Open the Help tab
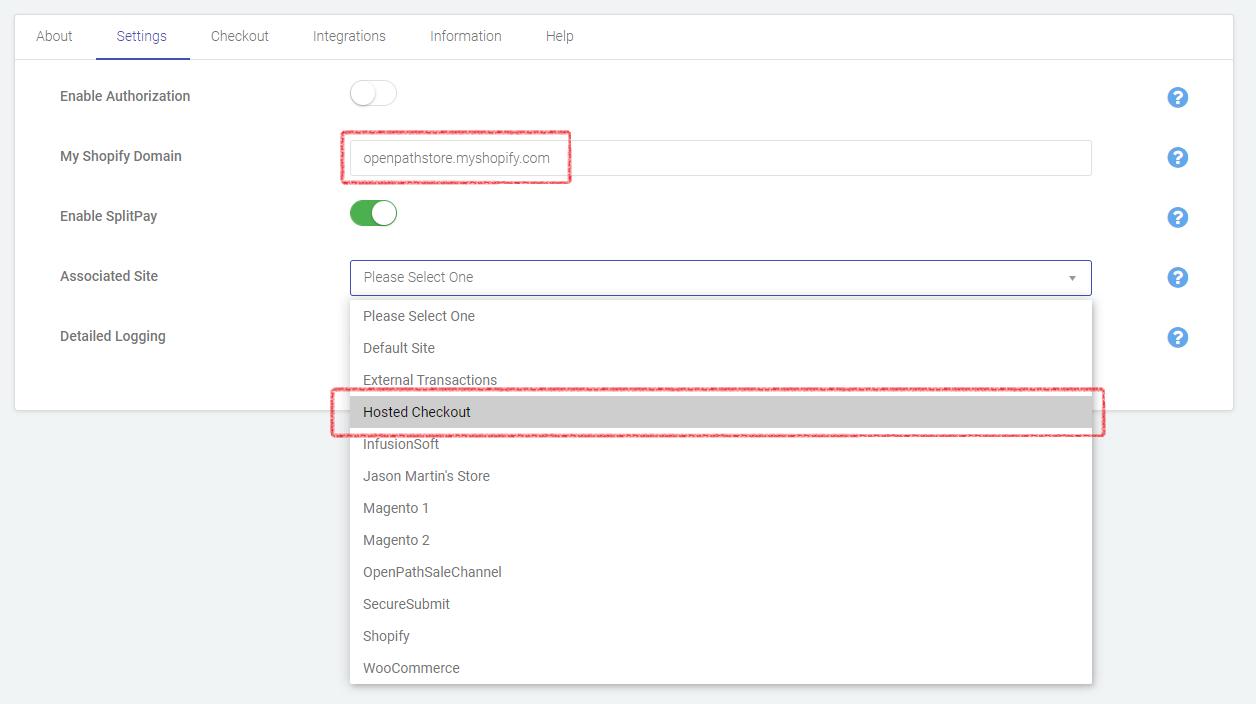1256x704 pixels. tap(560, 36)
